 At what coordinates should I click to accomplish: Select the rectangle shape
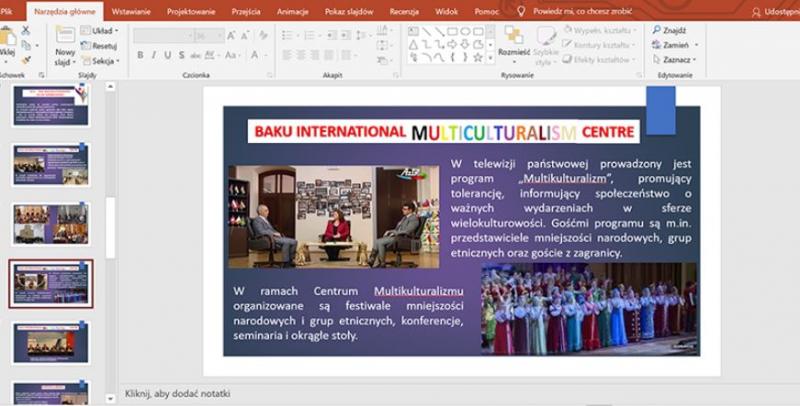coord(452,32)
